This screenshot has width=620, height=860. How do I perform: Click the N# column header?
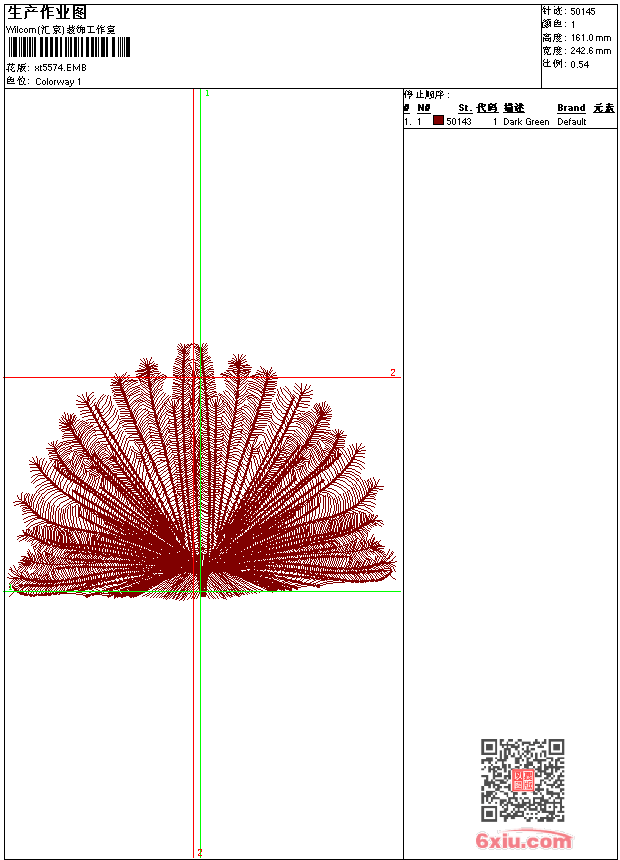tap(424, 108)
